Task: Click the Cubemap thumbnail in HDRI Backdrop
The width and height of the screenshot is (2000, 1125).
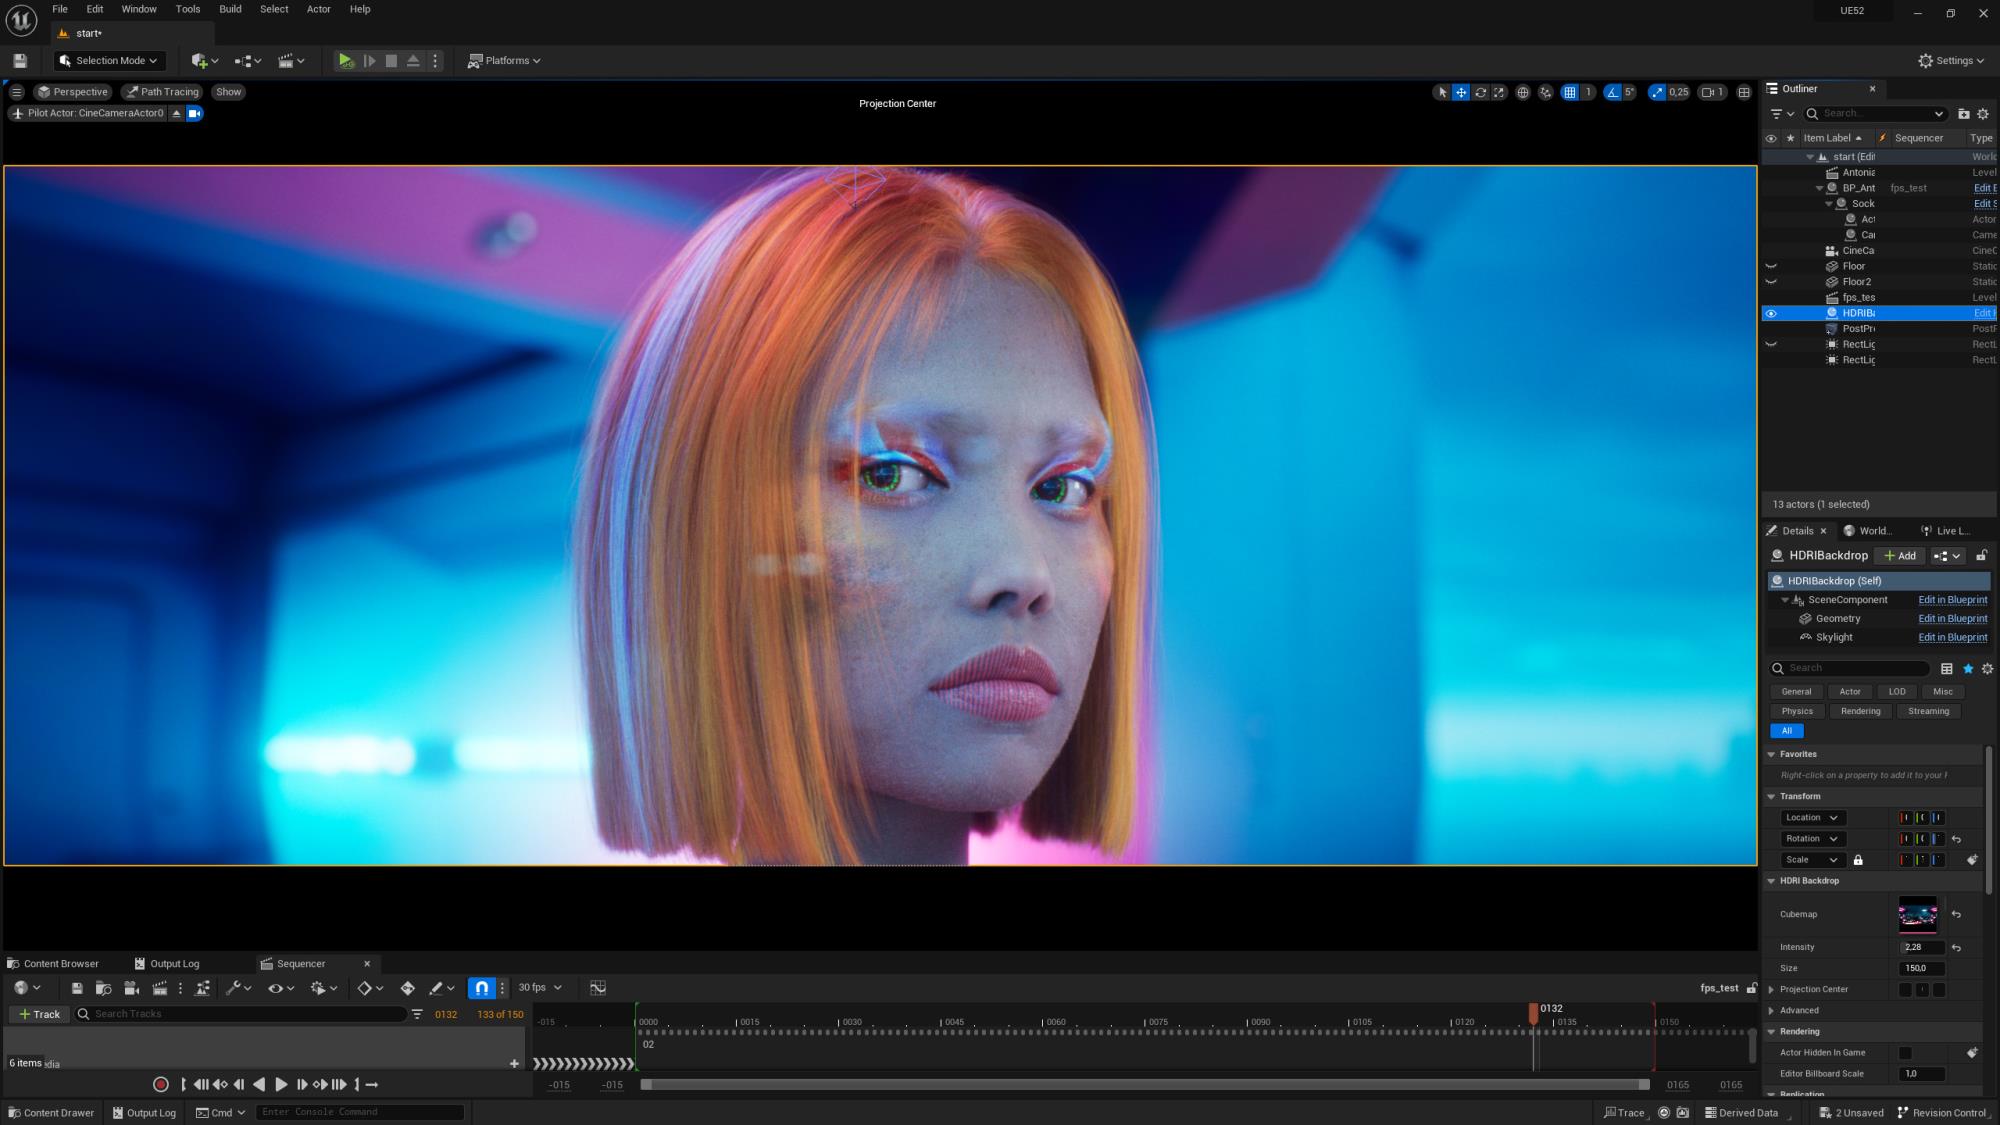Action: (1917, 915)
